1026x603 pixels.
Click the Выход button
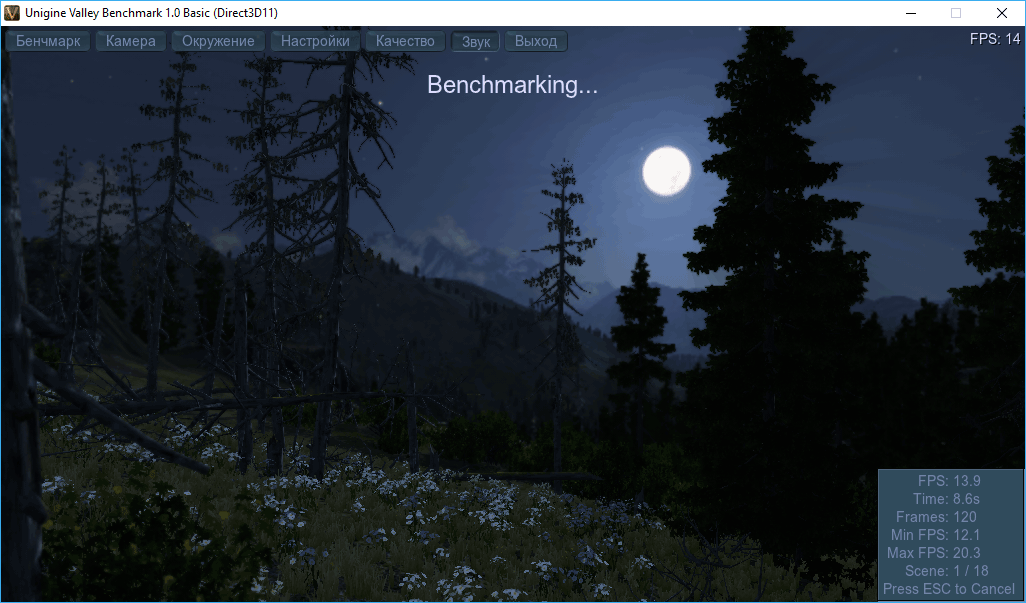tap(536, 41)
